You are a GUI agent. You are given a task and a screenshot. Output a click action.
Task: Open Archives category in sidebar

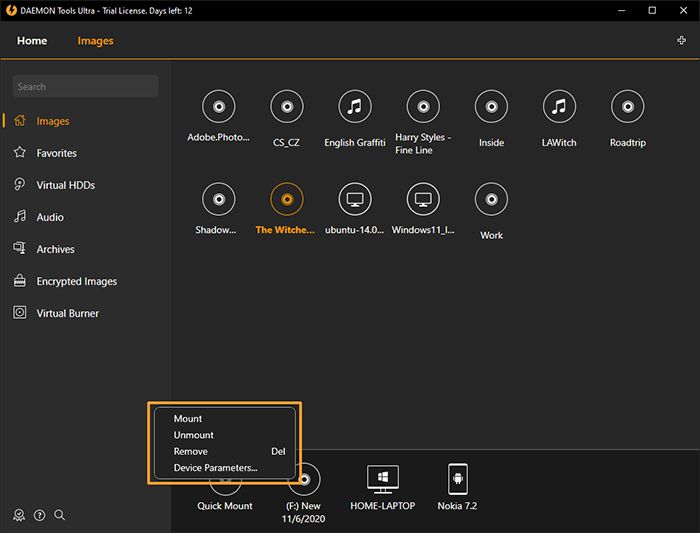pyautogui.click(x=55, y=249)
